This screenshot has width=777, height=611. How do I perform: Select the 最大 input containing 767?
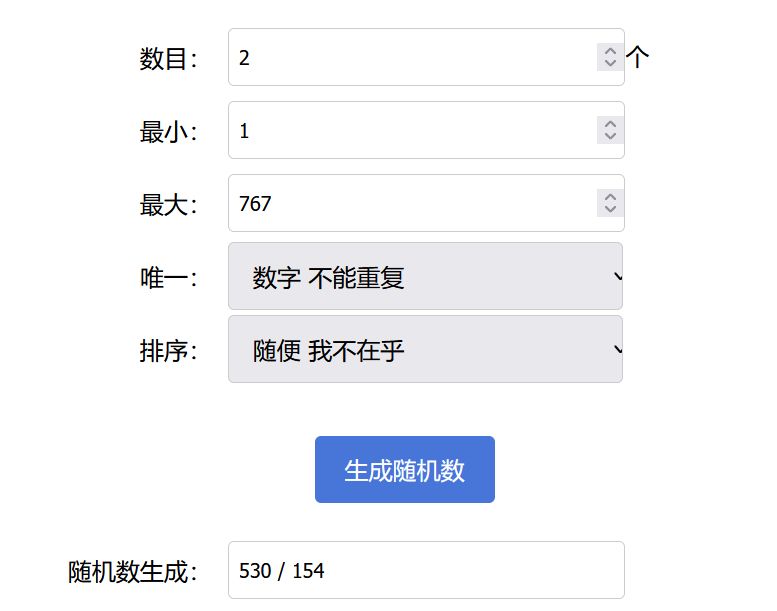point(410,204)
